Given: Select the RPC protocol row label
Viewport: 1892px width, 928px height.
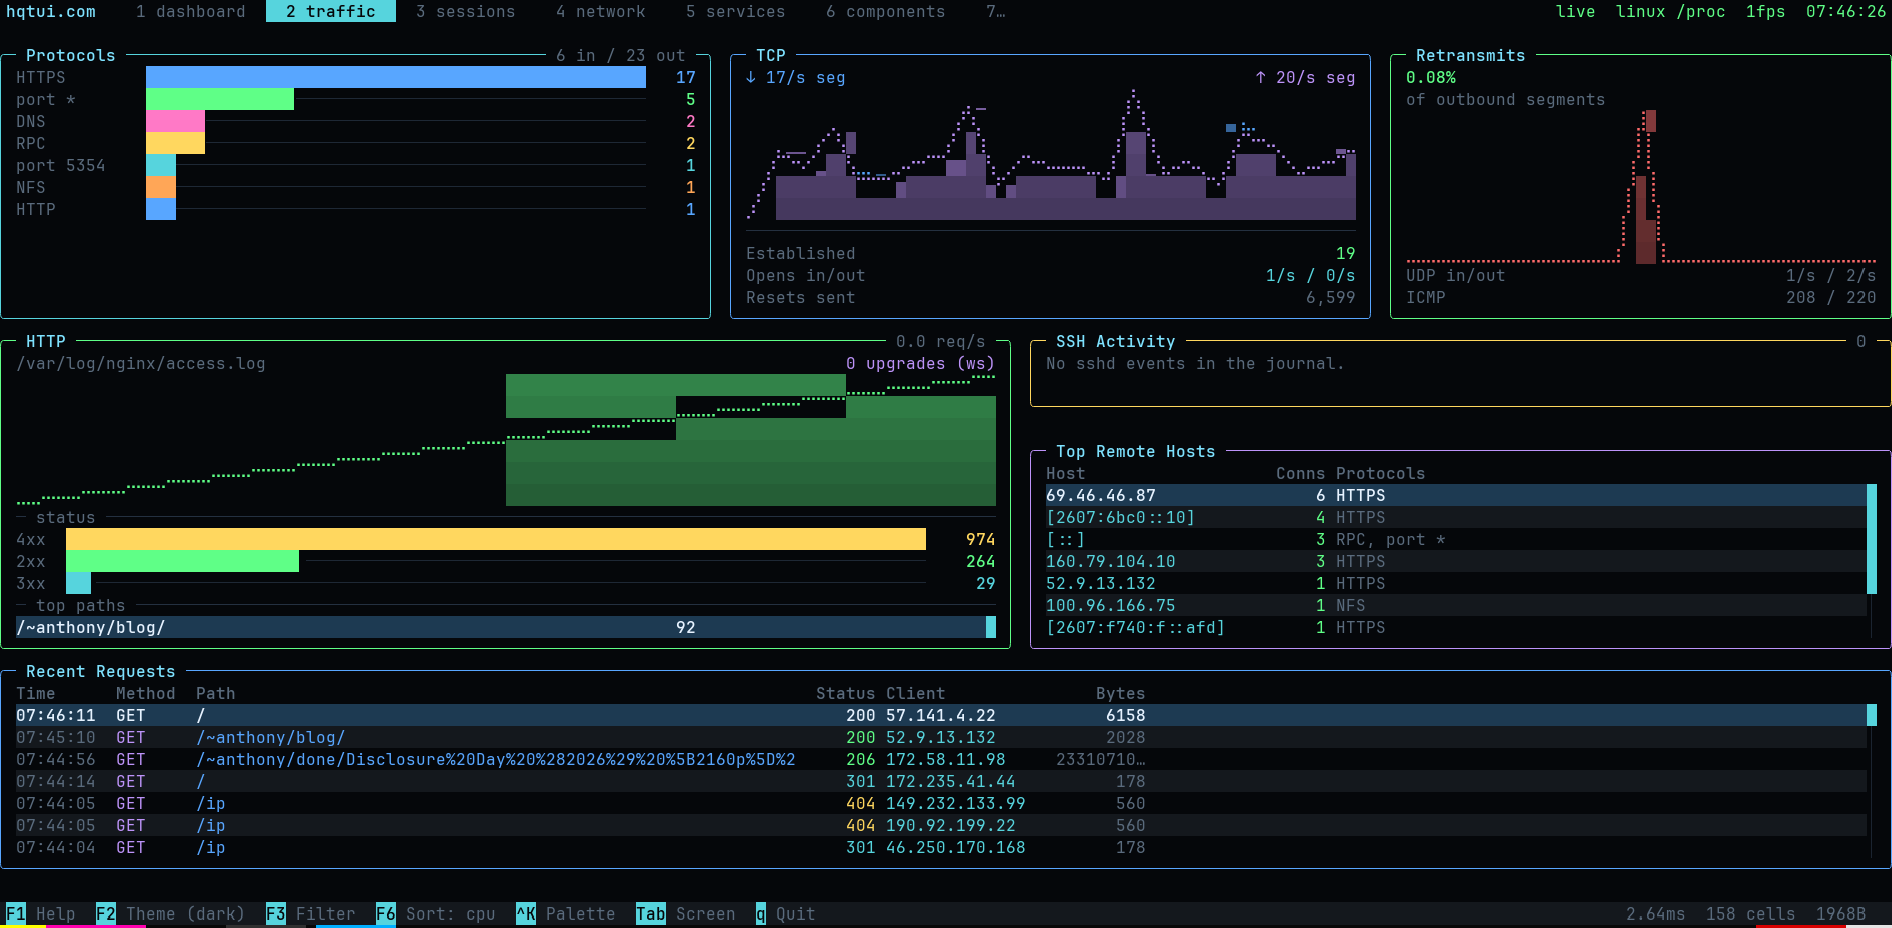Looking at the screenshot, I should 31,143.
